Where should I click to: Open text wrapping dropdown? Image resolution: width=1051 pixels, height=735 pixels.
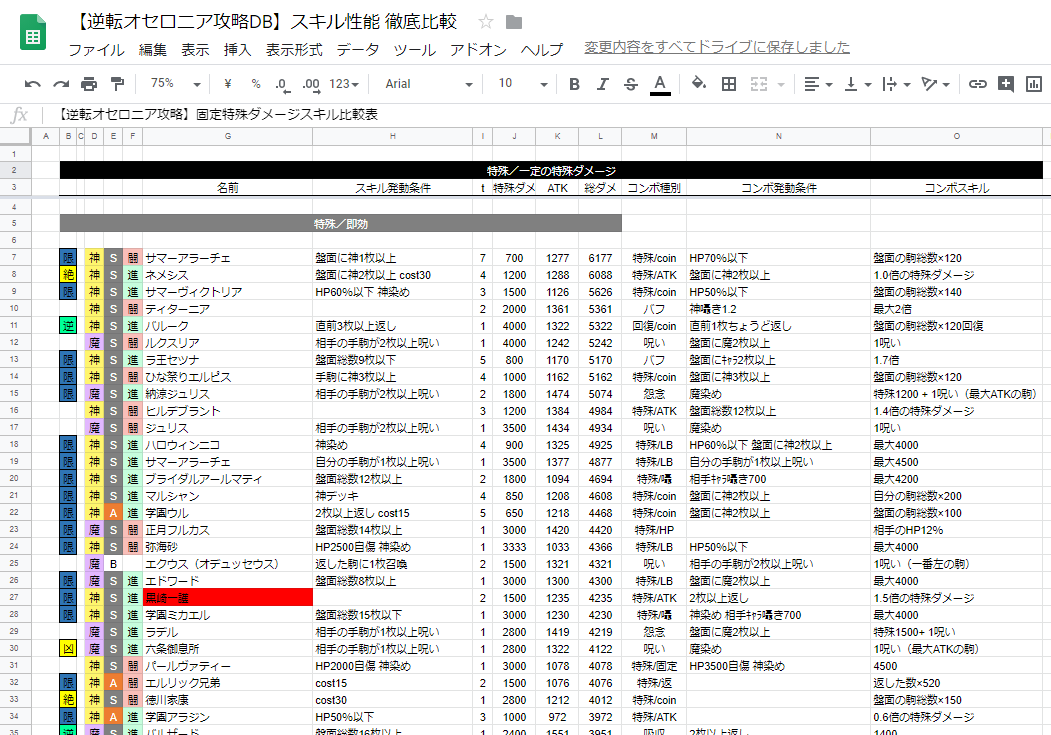click(x=896, y=84)
